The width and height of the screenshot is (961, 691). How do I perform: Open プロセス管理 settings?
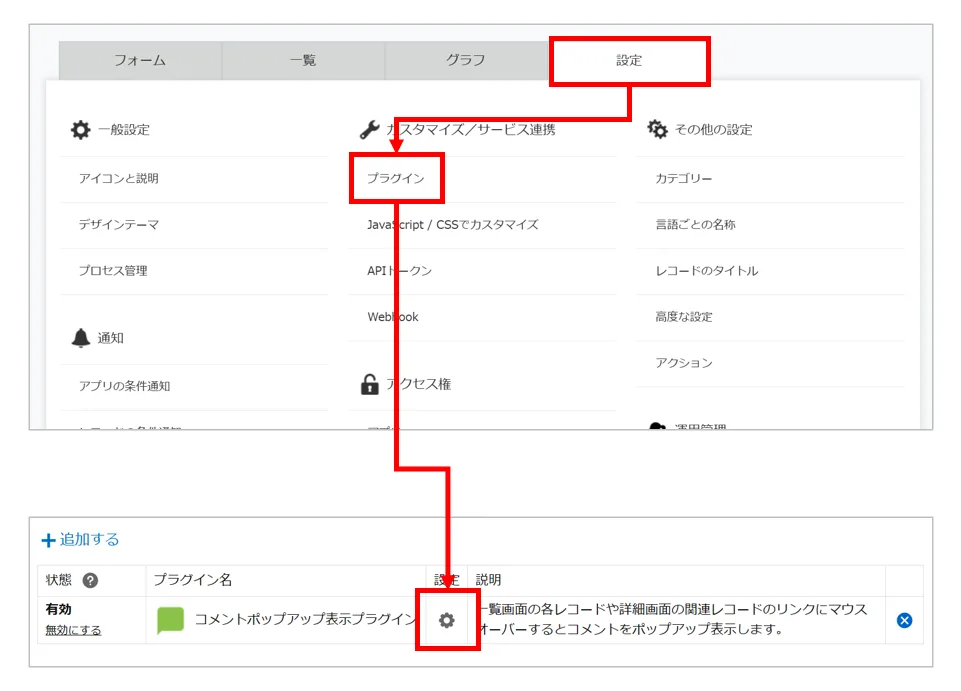click(x=113, y=270)
